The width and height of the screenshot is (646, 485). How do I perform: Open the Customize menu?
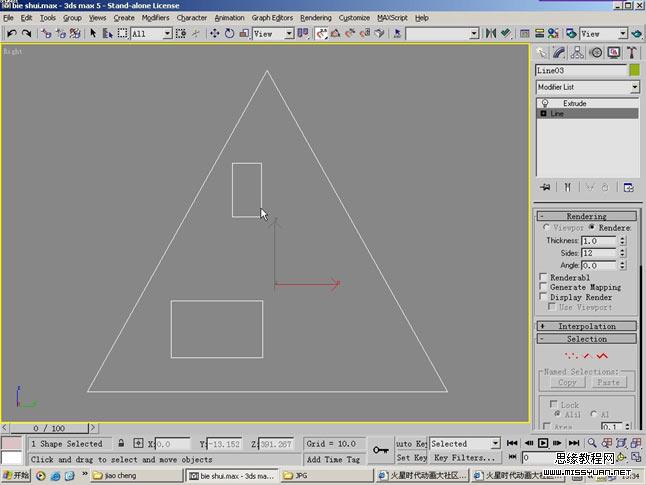click(354, 18)
